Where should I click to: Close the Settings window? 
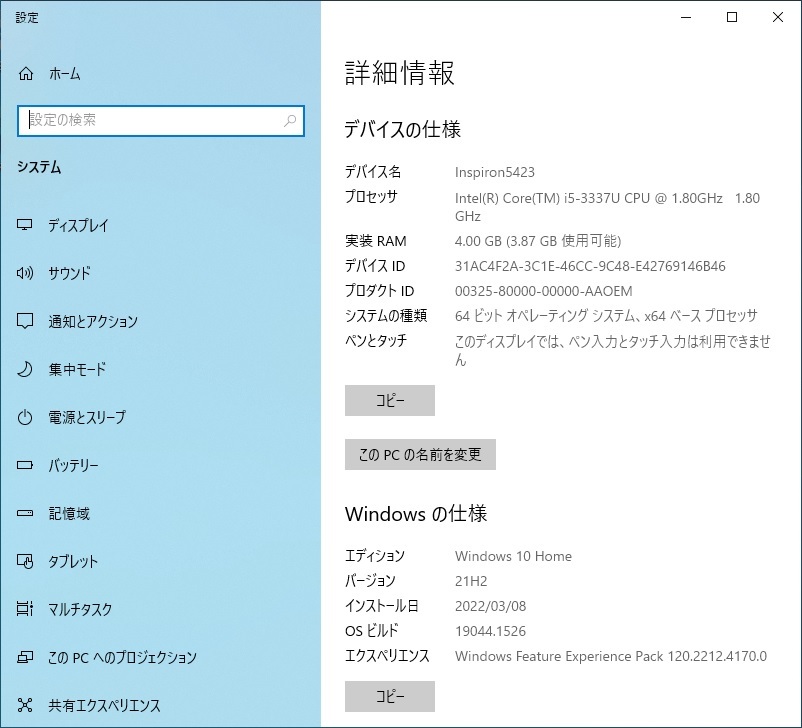778,17
